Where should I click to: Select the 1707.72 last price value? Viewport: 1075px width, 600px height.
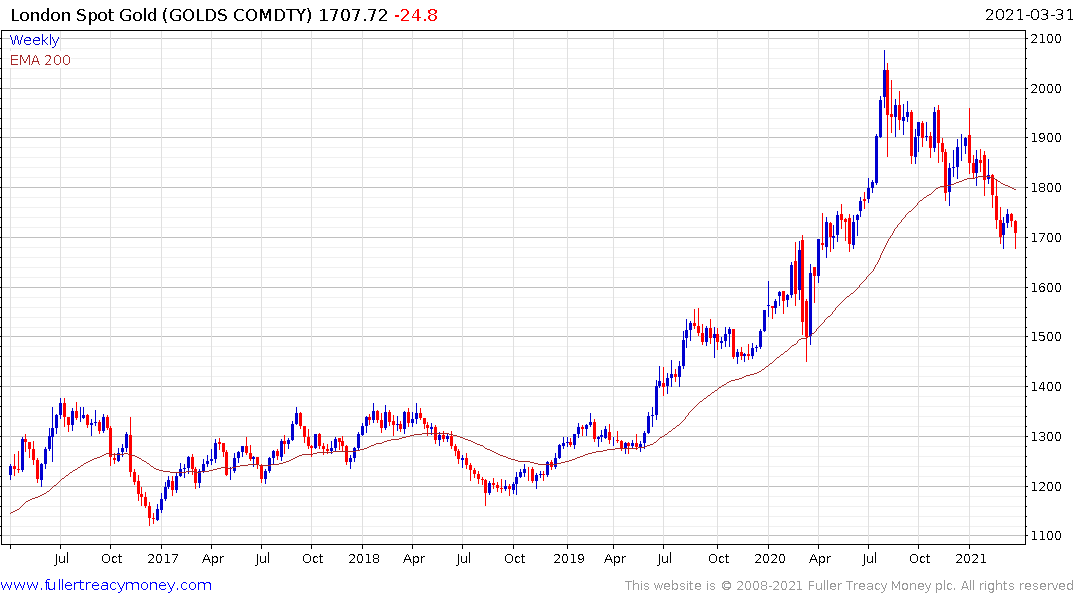tap(353, 15)
